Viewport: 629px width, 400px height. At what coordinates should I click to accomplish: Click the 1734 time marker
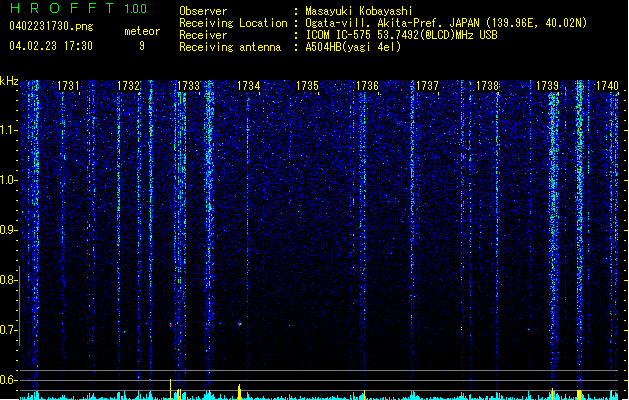(x=248, y=86)
